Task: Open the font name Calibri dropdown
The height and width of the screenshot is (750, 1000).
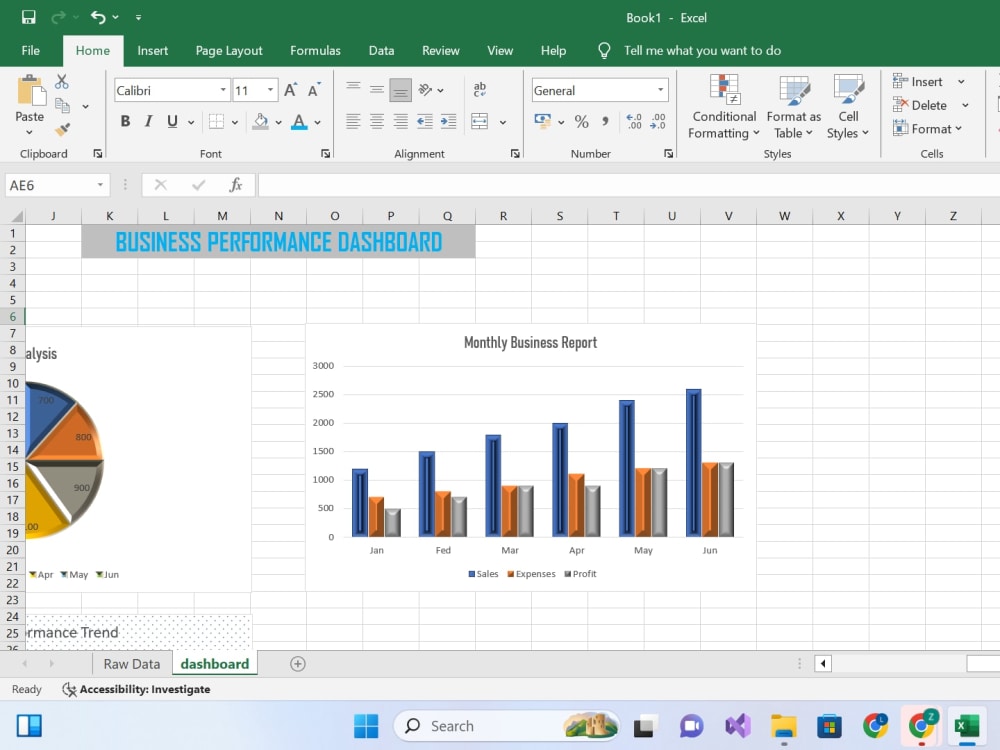Action: pos(223,90)
